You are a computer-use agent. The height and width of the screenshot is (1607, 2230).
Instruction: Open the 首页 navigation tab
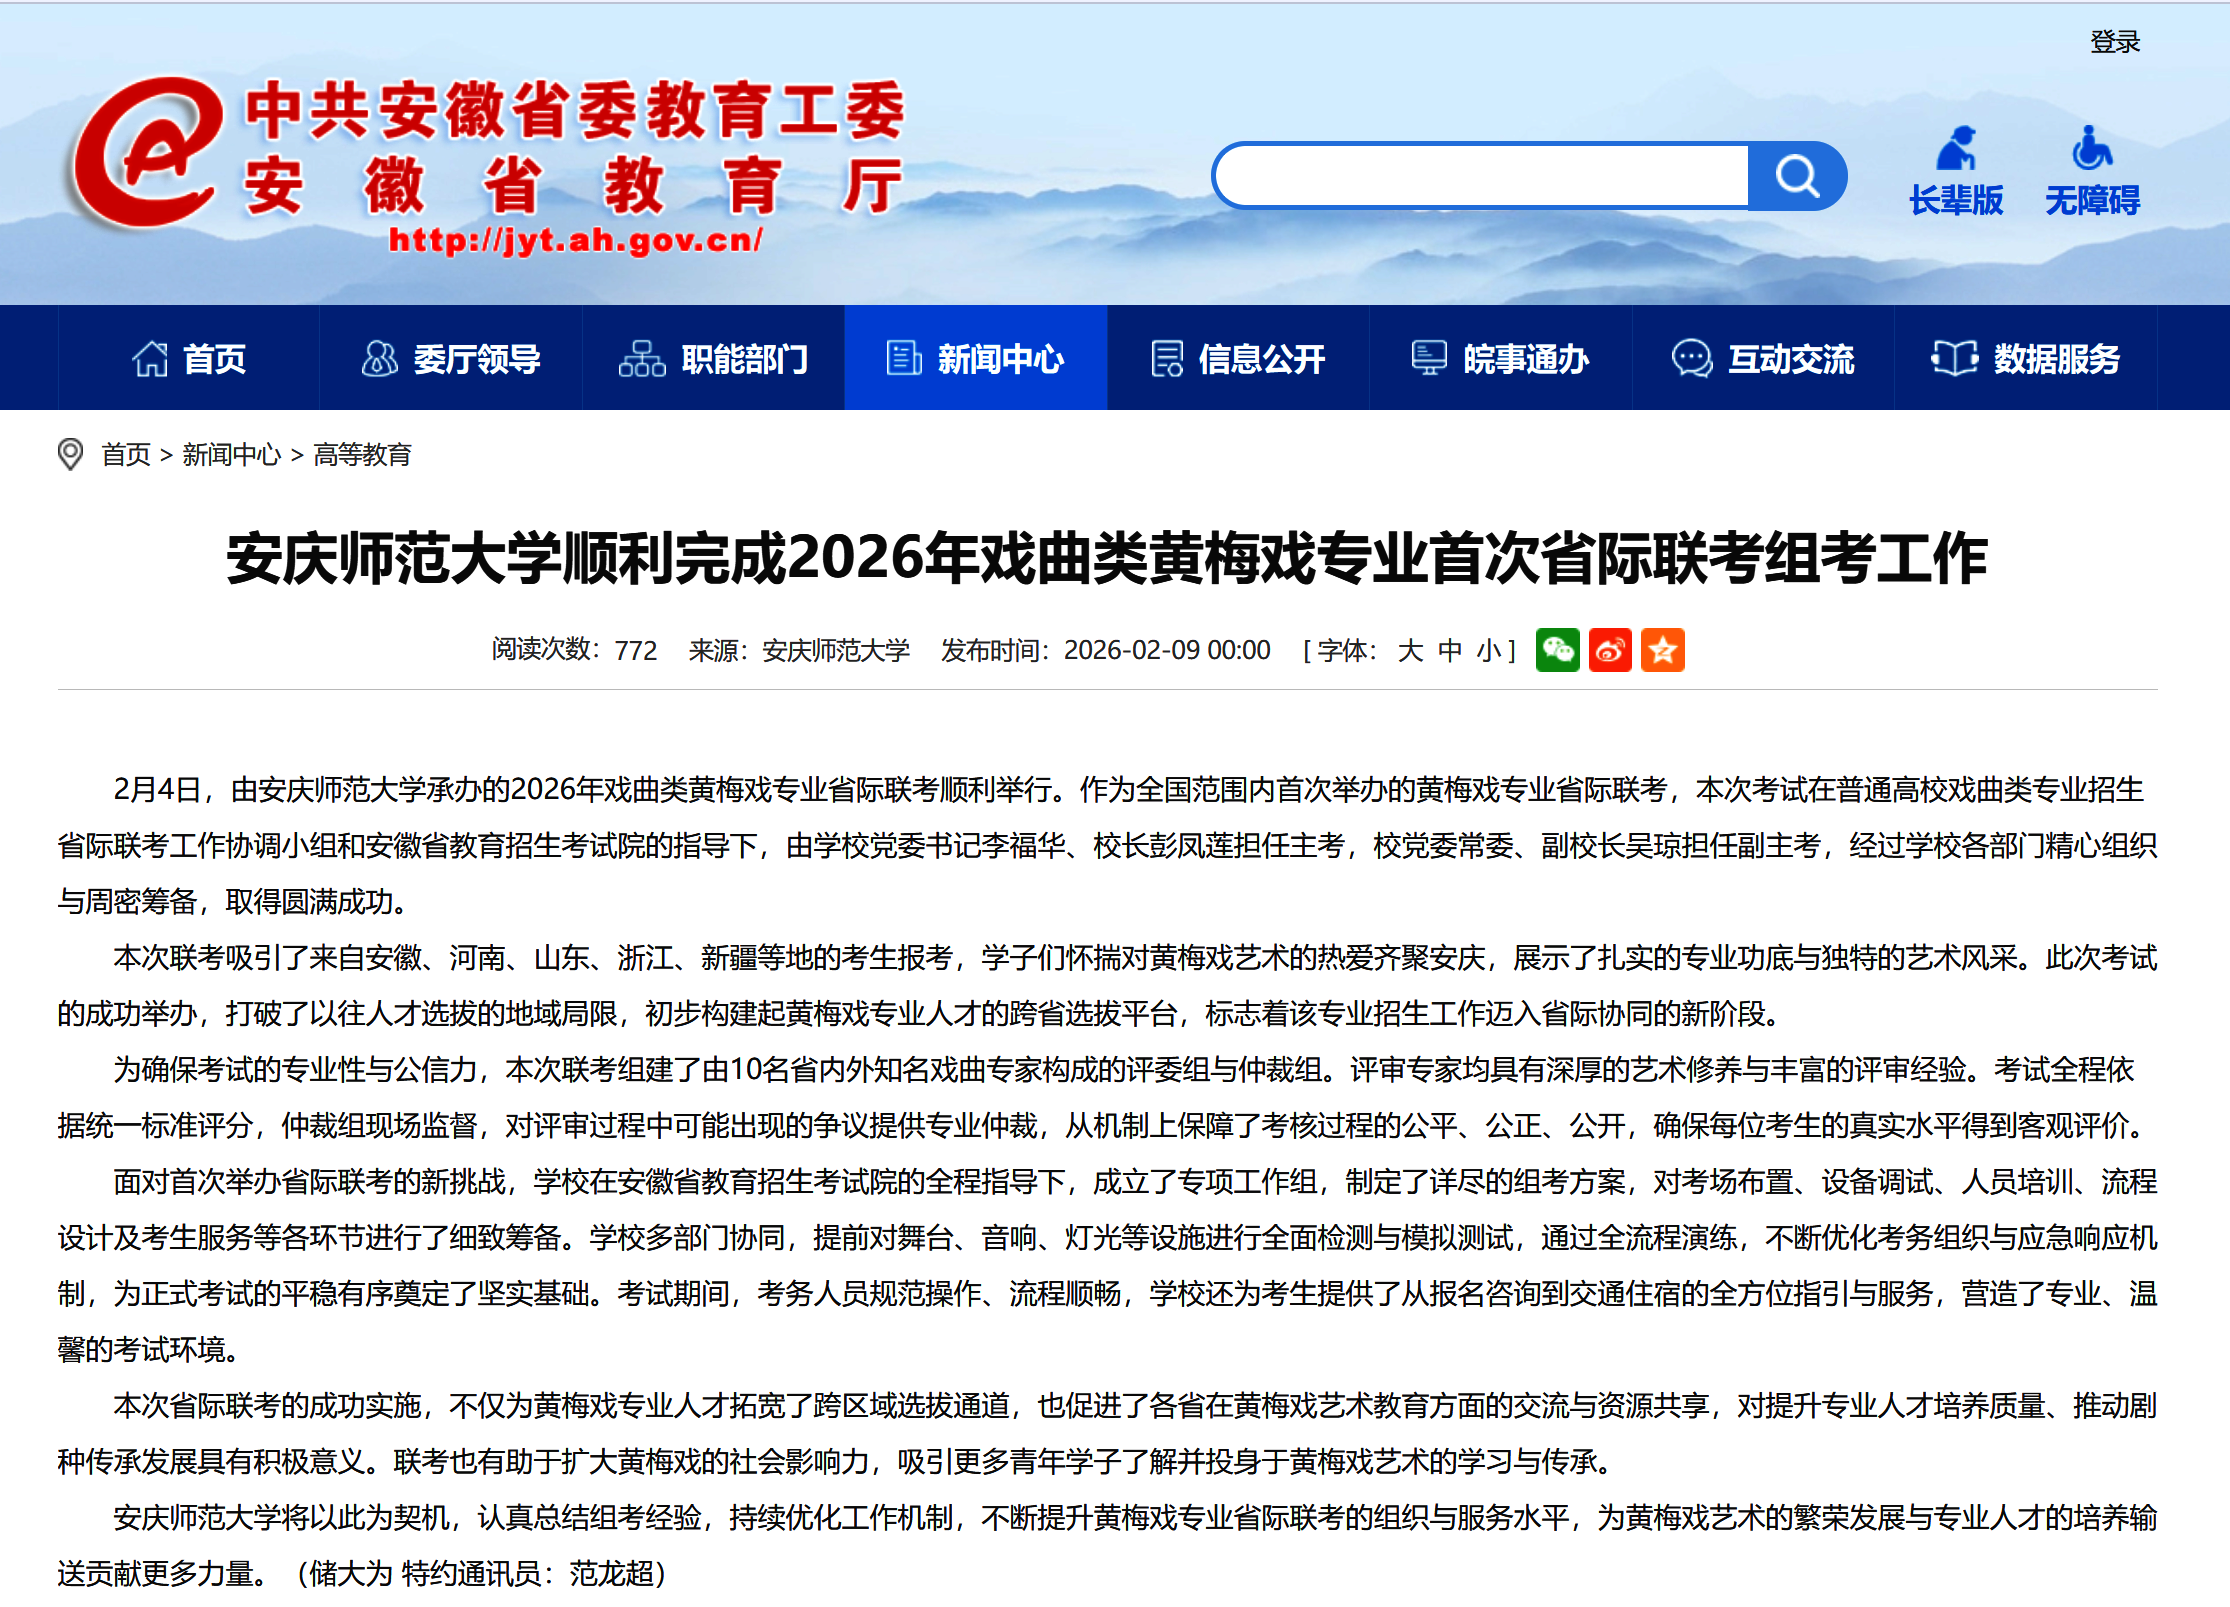(189, 358)
